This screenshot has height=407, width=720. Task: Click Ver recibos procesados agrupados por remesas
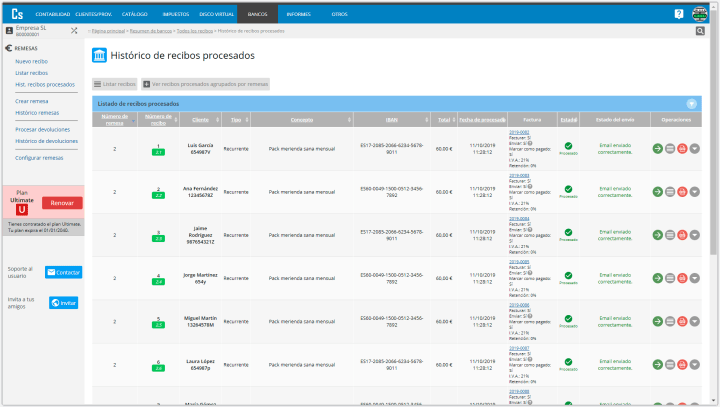pyautogui.click(x=205, y=84)
